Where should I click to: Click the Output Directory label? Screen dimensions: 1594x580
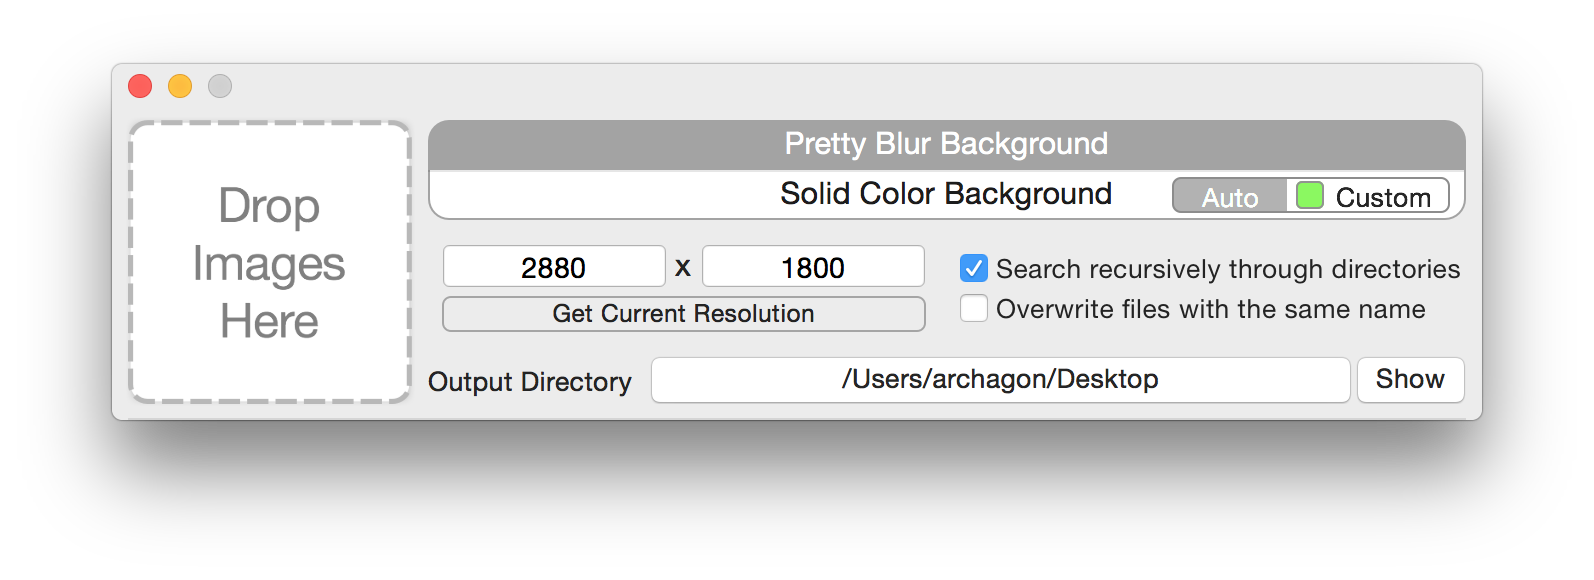click(530, 382)
